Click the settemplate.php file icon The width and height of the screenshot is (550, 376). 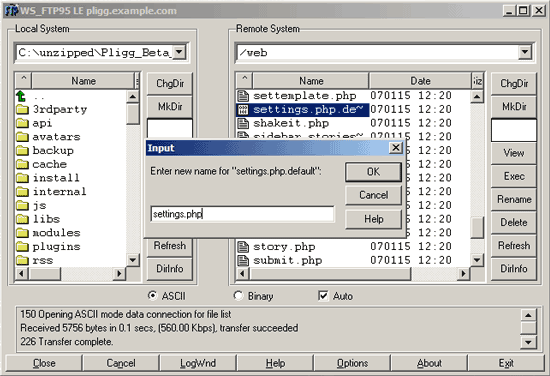coord(243,96)
